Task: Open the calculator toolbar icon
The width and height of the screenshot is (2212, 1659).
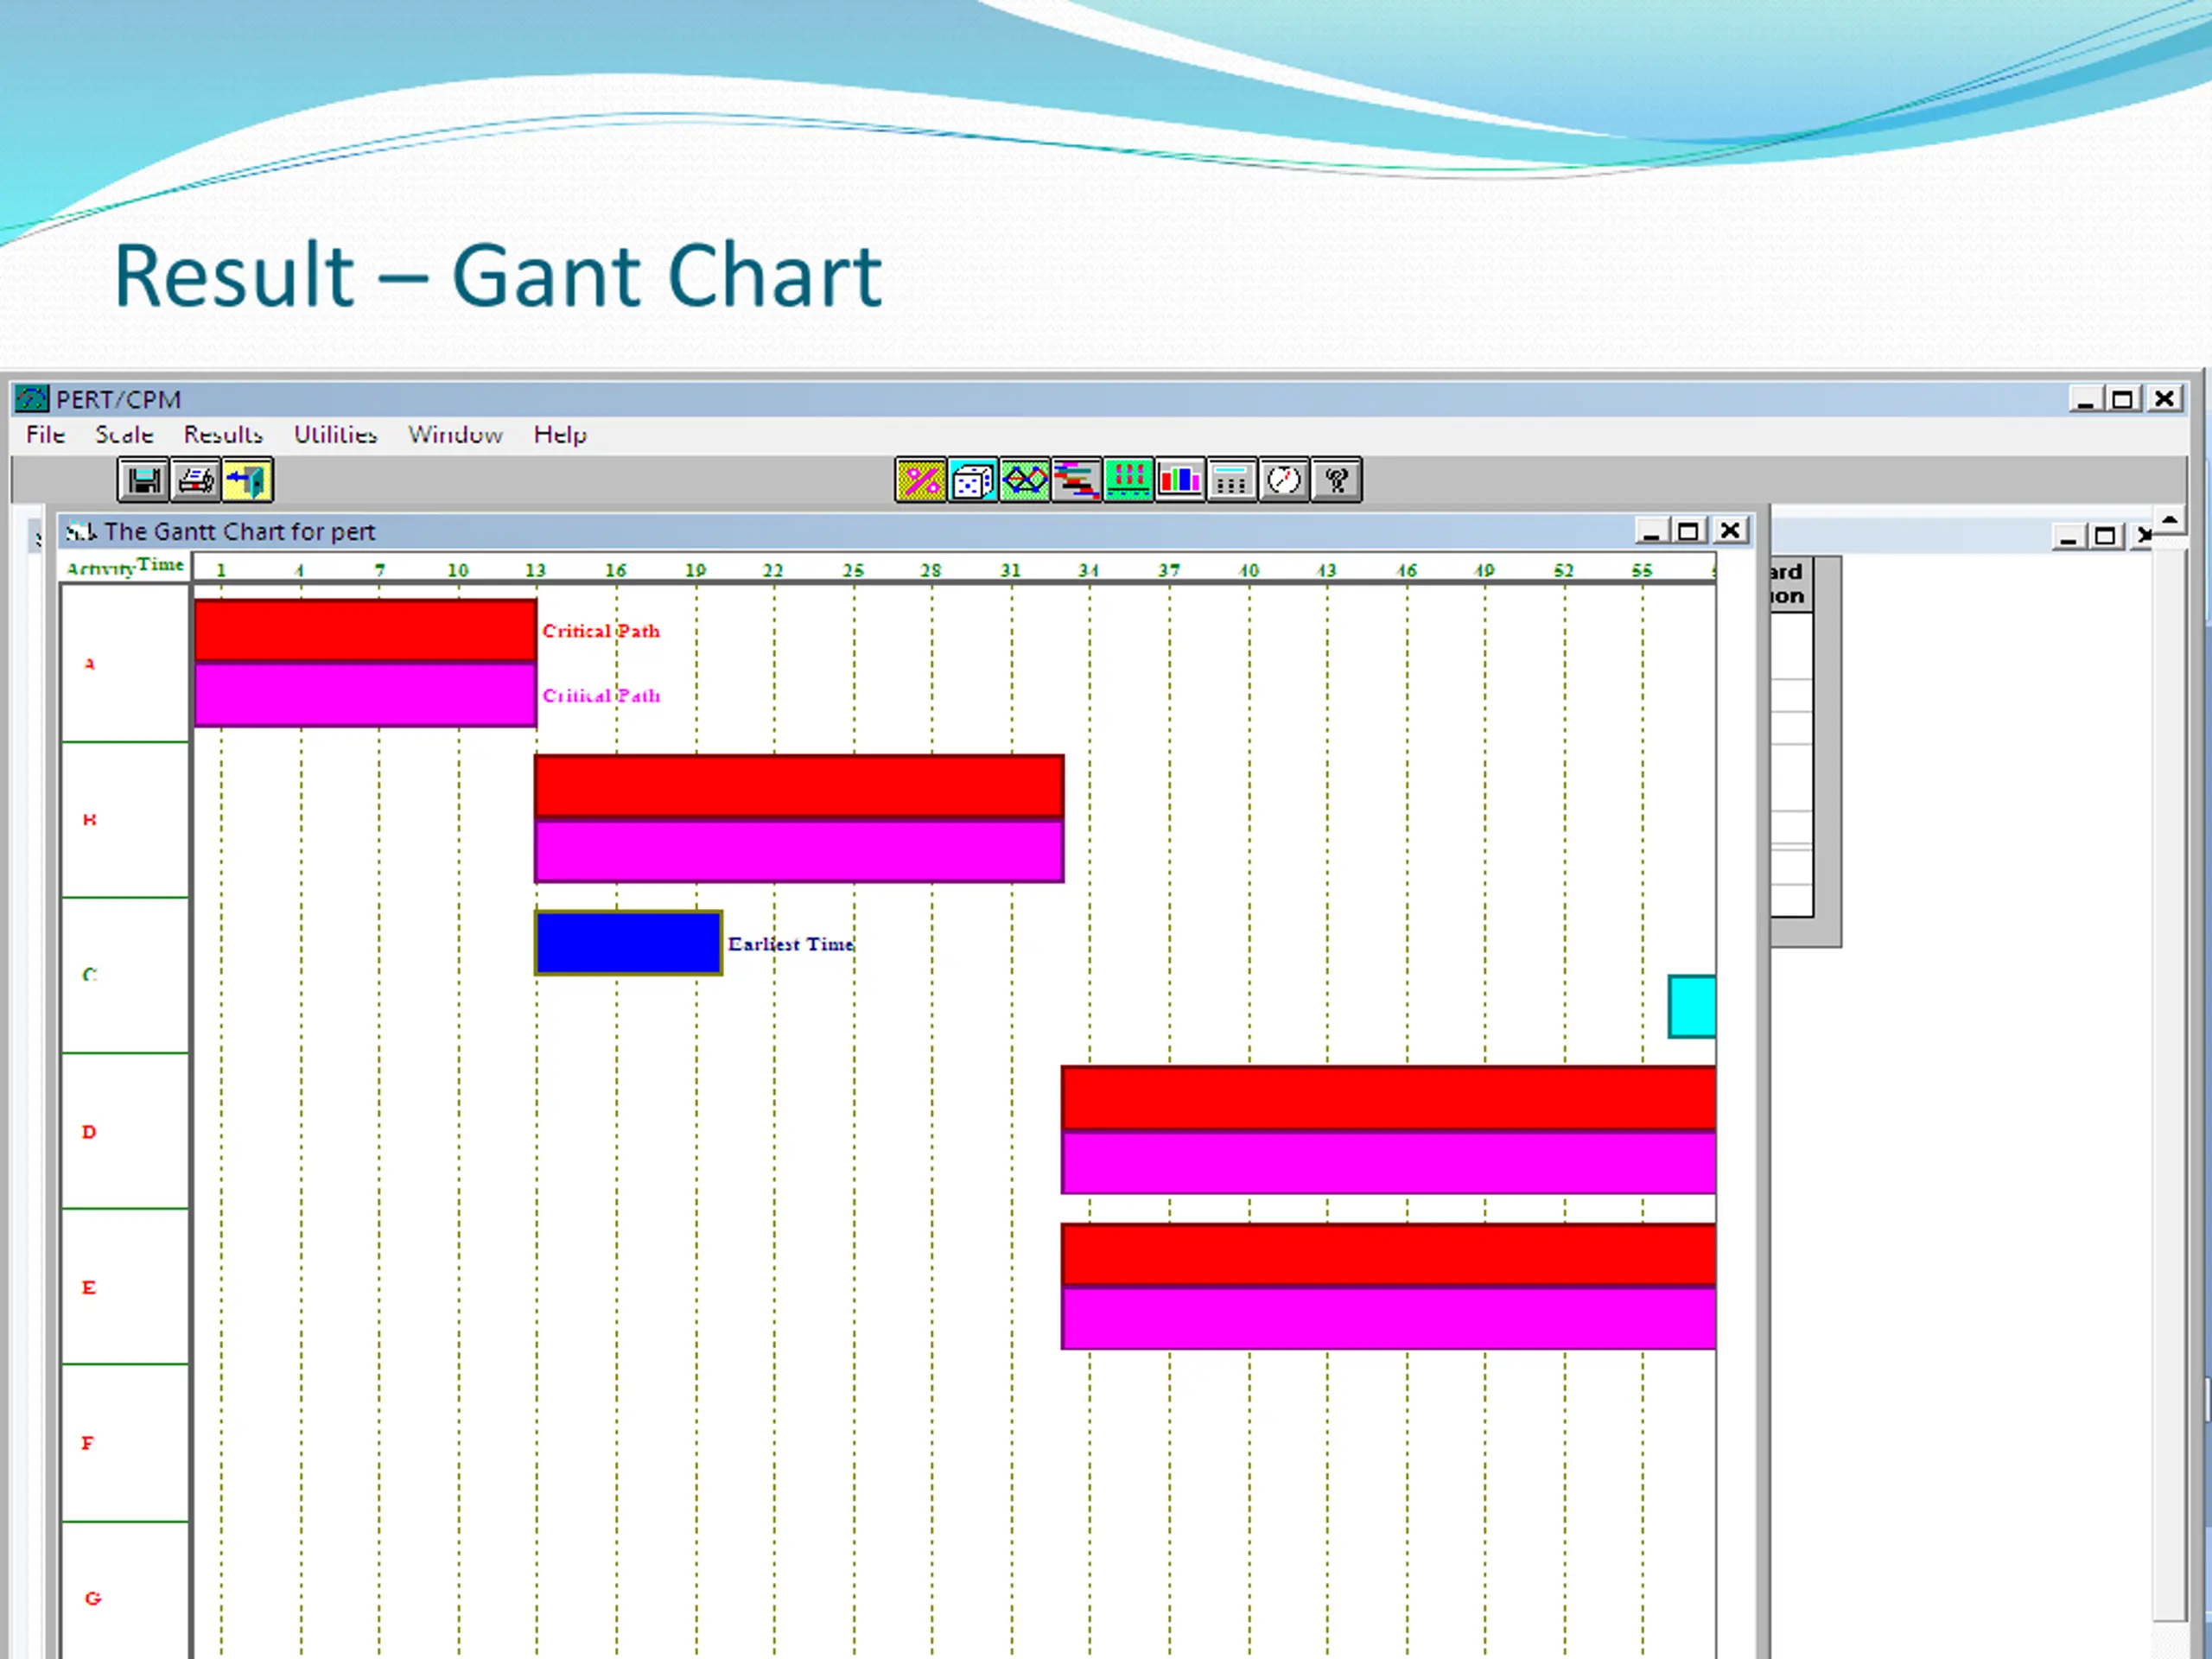Action: tap(1232, 481)
